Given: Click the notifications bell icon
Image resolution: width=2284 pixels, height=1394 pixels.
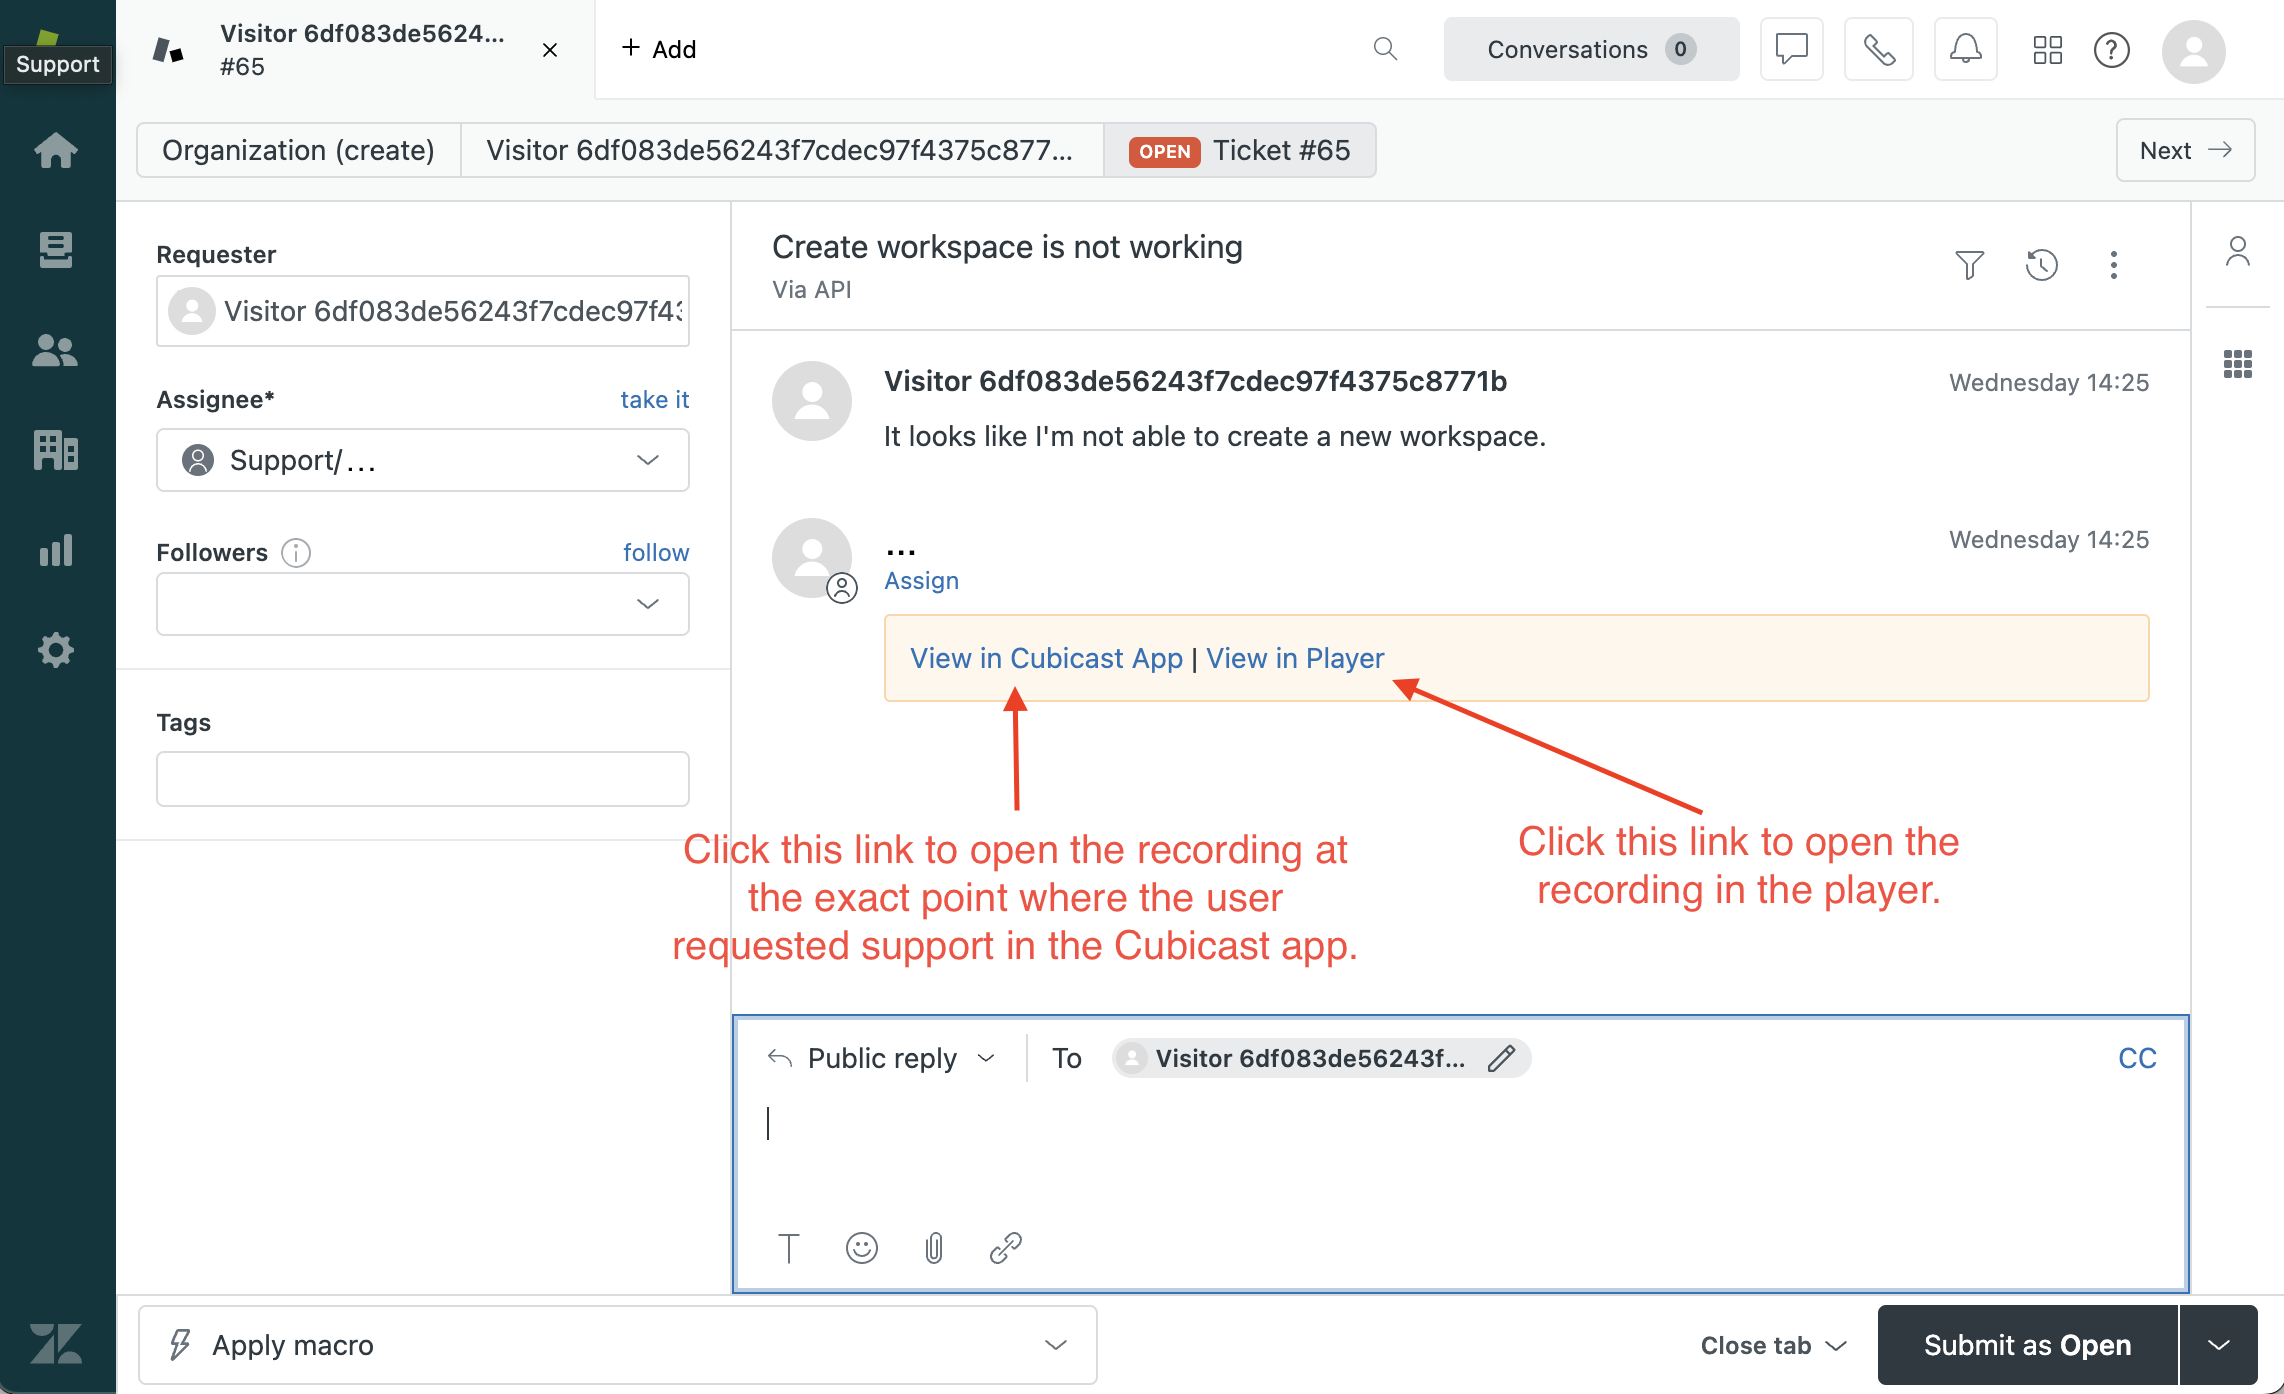Looking at the screenshot, I should tap(1964, 49).
